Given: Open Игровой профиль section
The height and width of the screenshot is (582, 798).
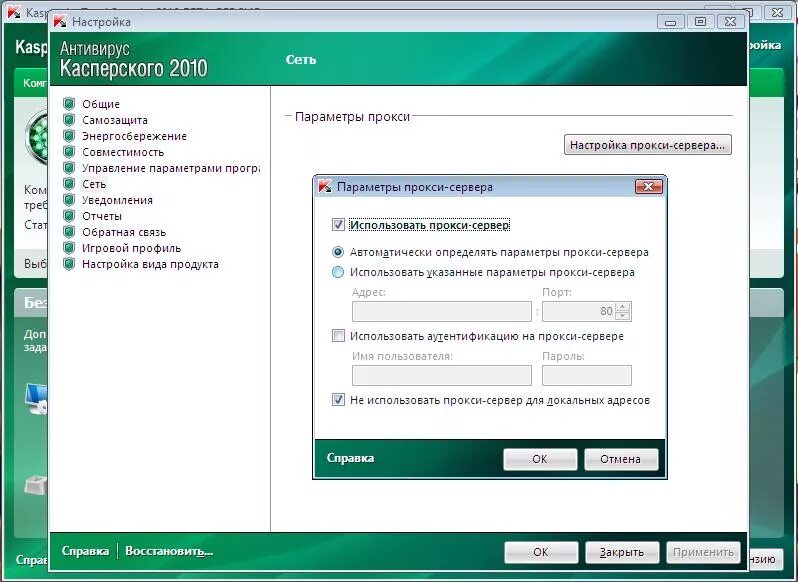Looking at the screenshot, I should click(x=131, y=248).
